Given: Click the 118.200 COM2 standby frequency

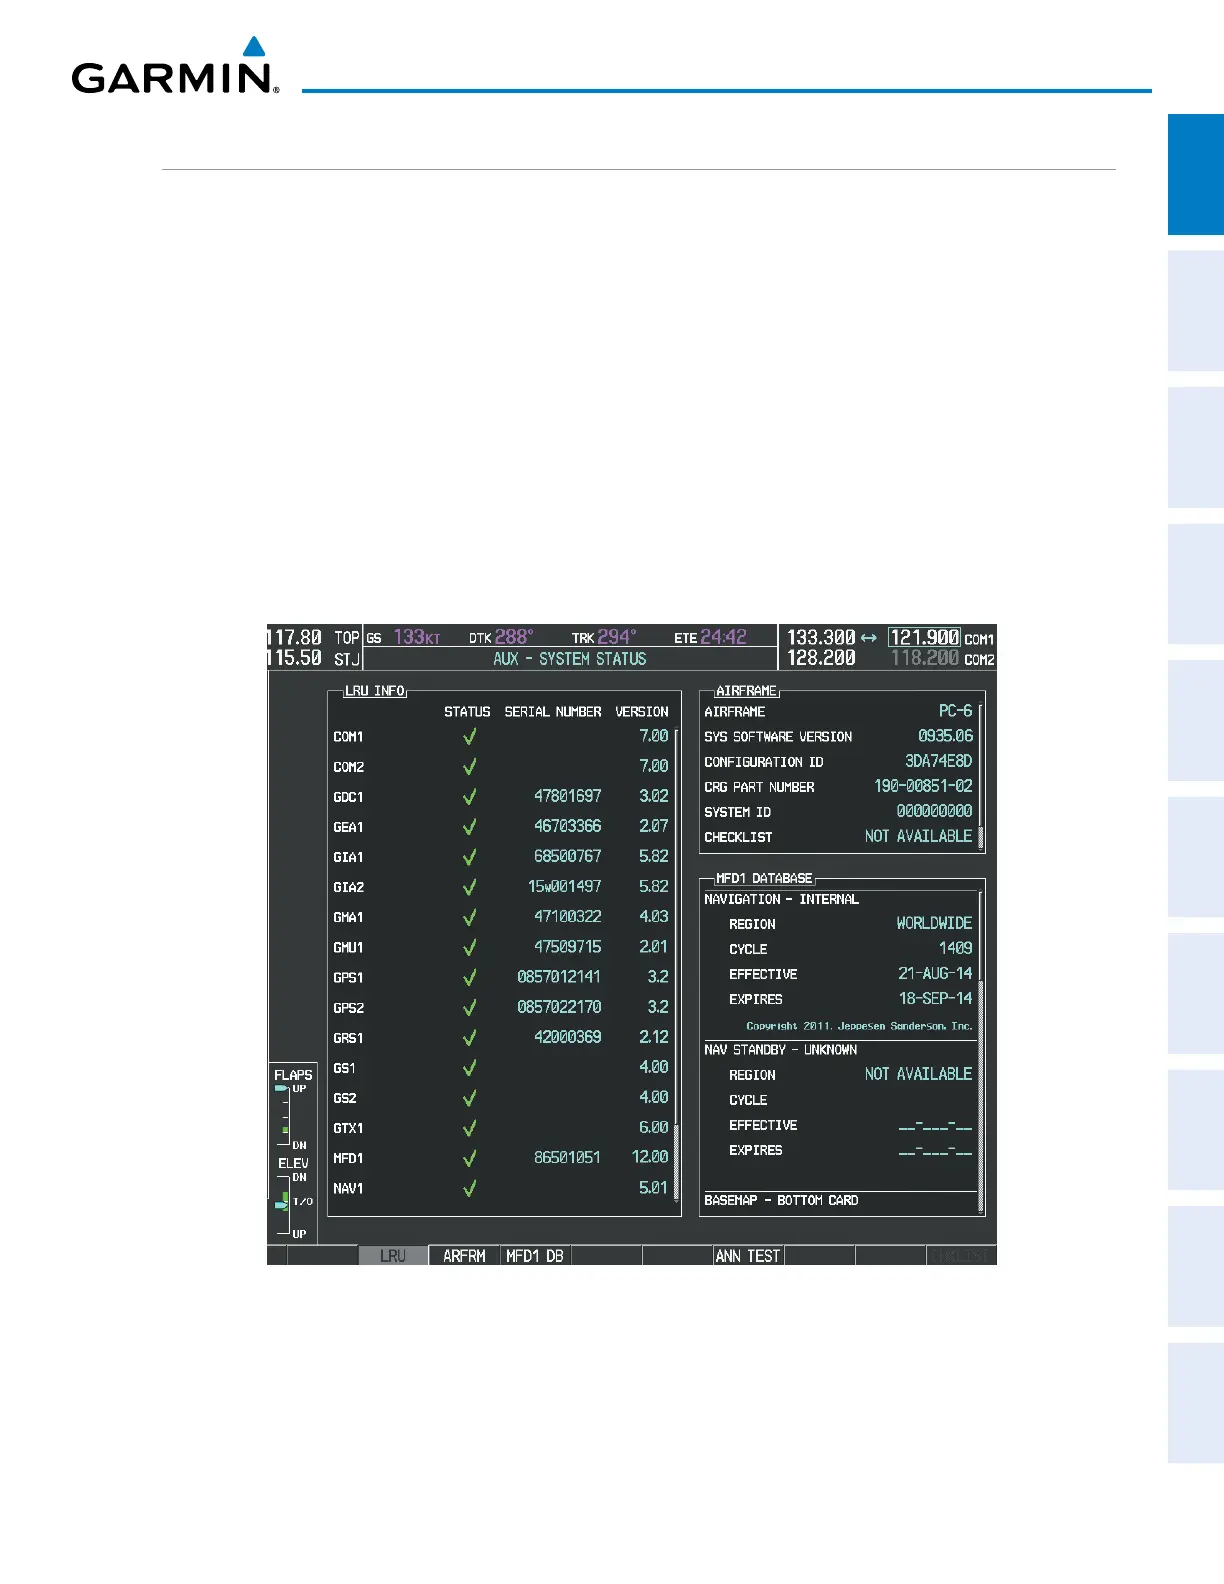Looking at the screenshot, I should click(x=925, y=658).
